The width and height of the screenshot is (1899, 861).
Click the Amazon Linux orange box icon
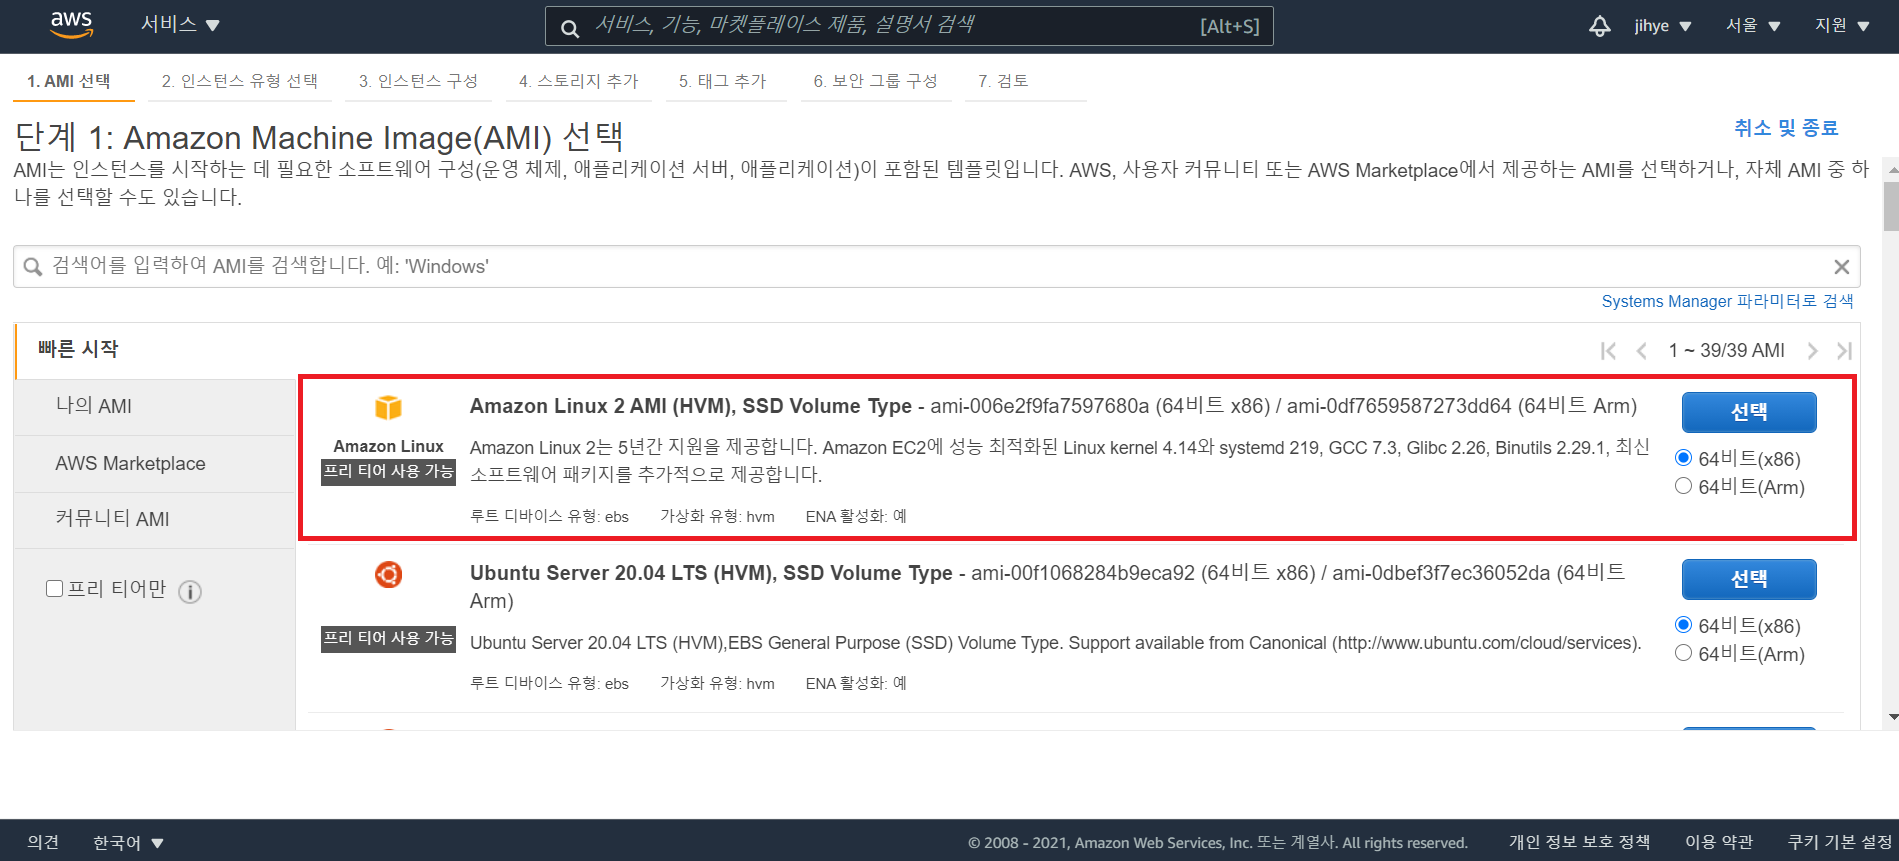(x=388, y=407)
